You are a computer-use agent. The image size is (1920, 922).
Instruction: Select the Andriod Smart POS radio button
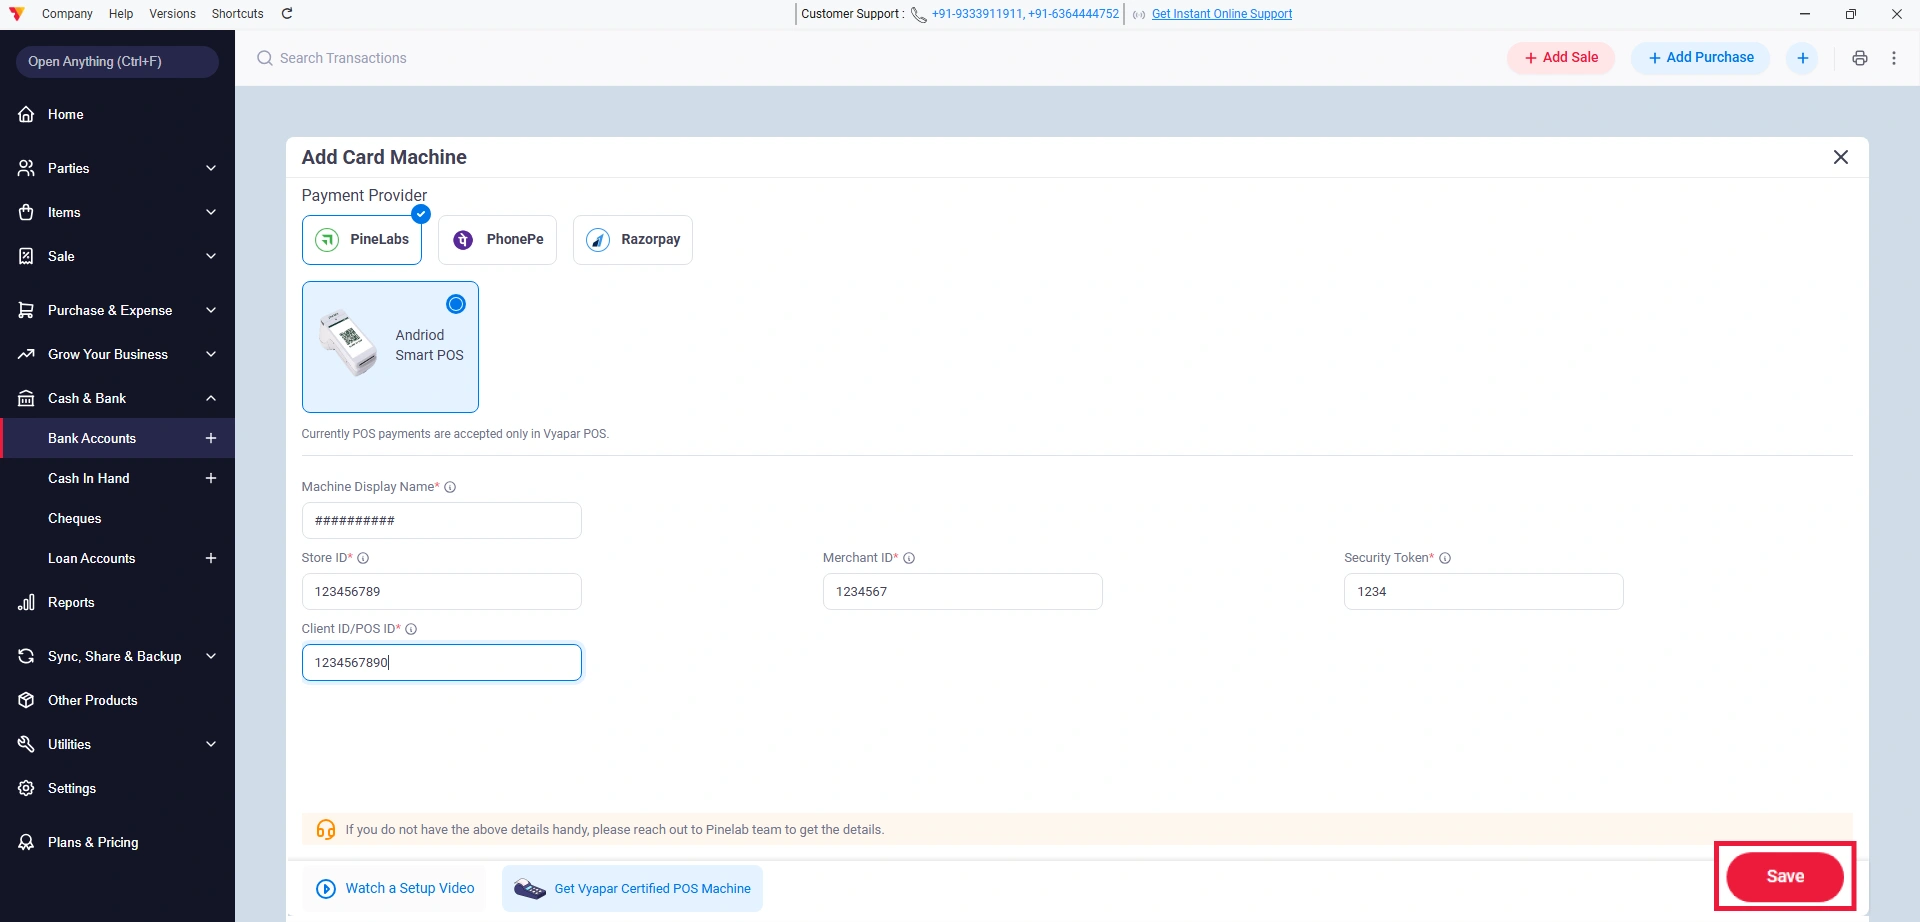click(x=456, y=304)
